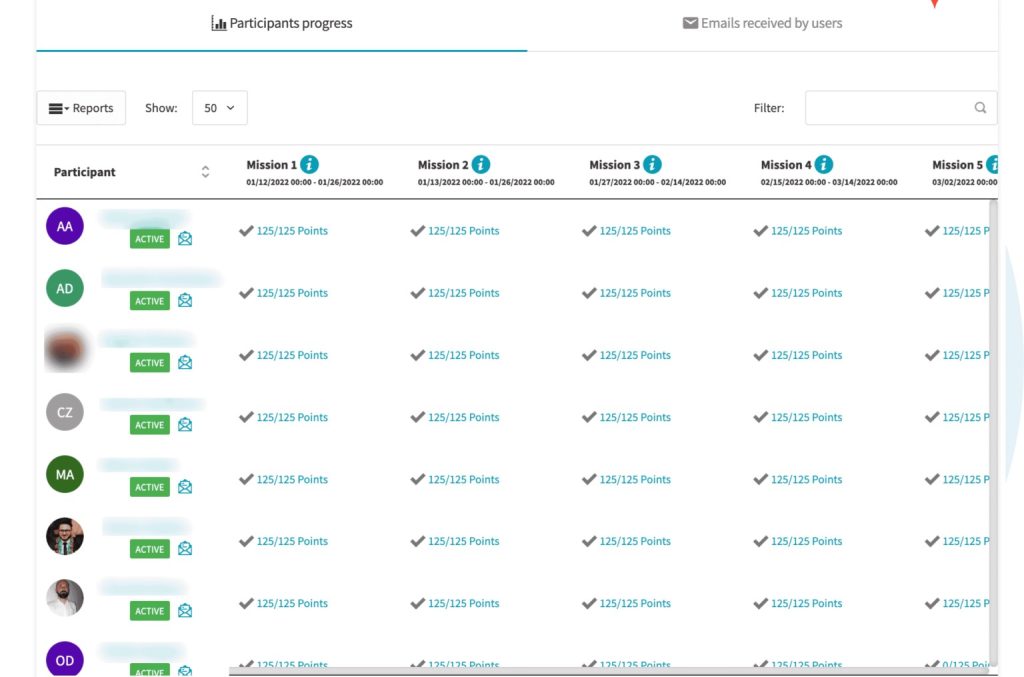This screenshot has height=677, width=1024.
Task: Open blurred-avatar row's Mission 2 points
Action: point(464,354)
